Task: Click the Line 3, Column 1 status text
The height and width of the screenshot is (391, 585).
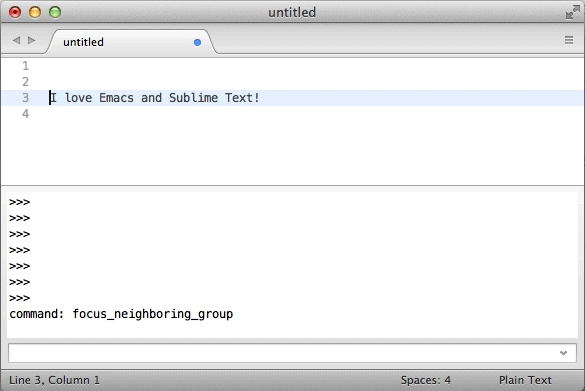Action: [54, 380]
